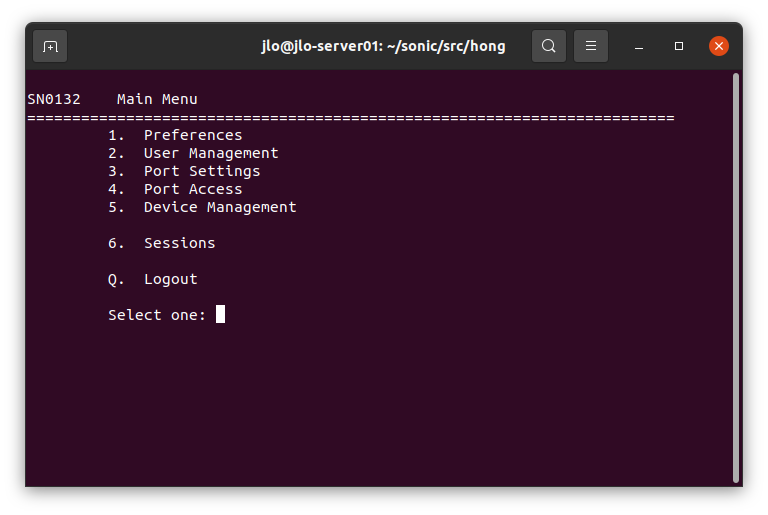Close the terminal with the red button
Image resolution: width=768 pixels, height=515 pixels.
[719, 46]
